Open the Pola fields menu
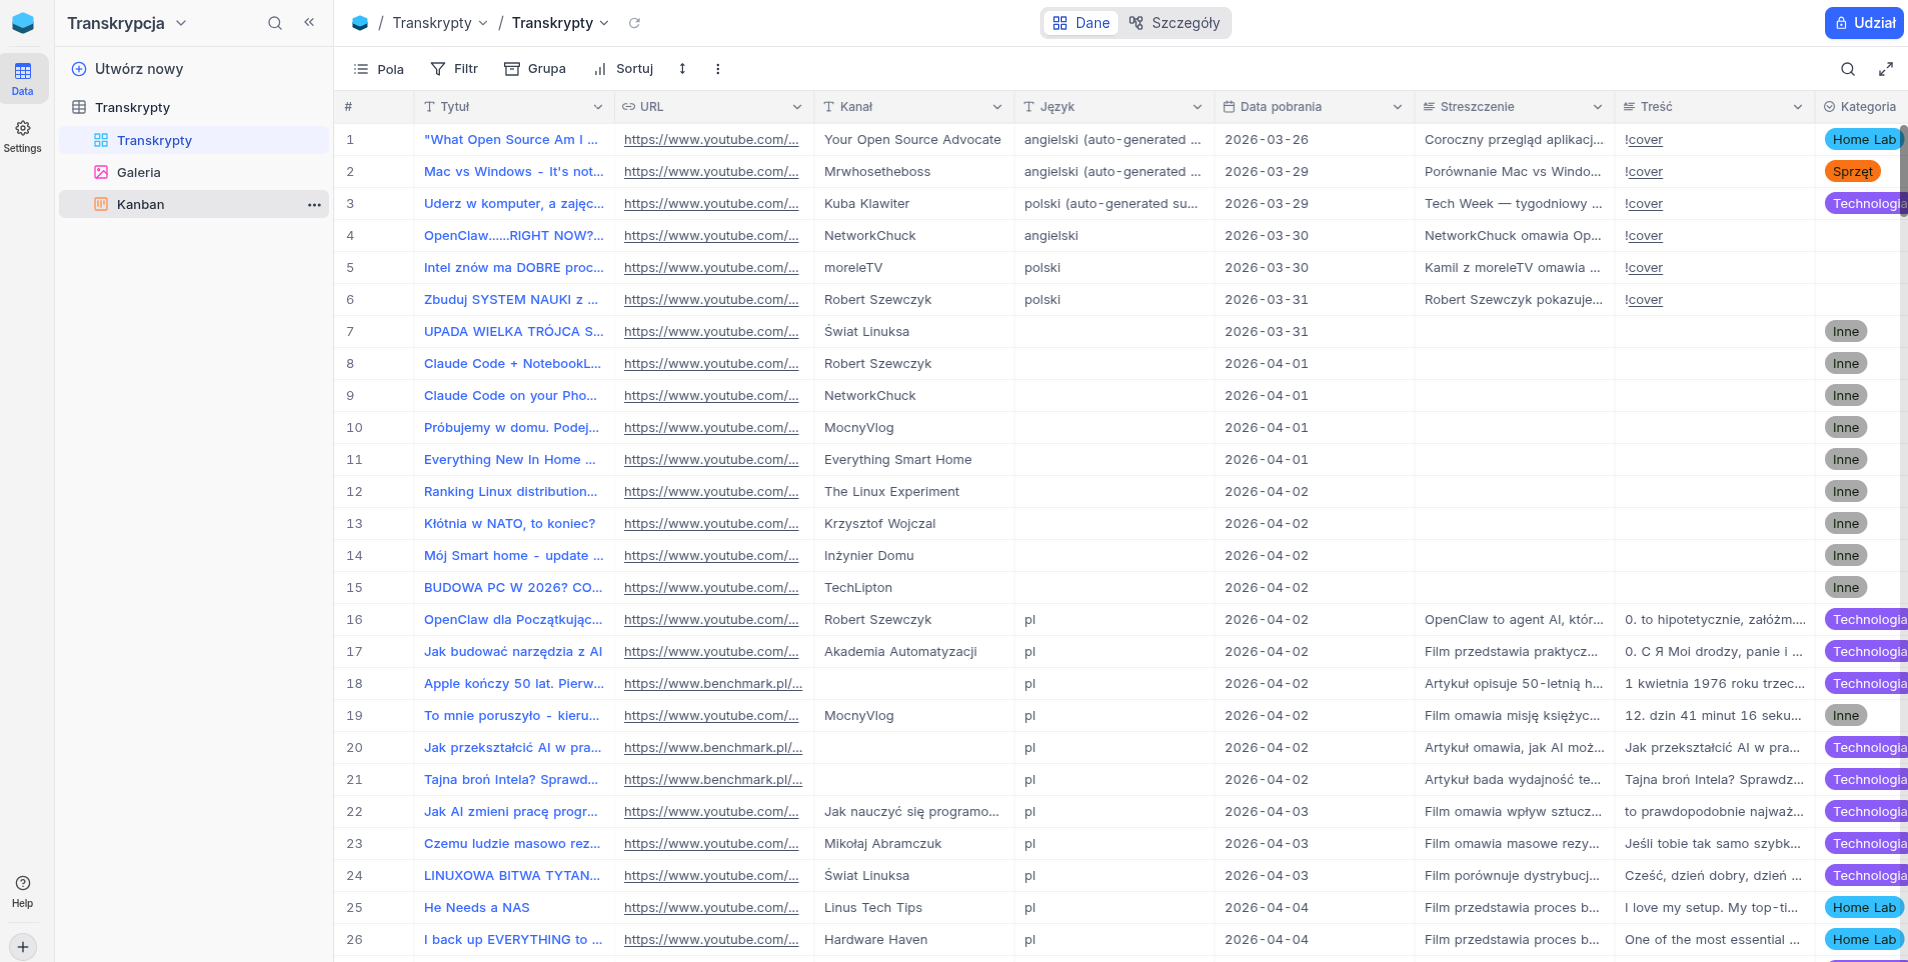The width and height of the screenshot is (1908, 962). (378, 69)
